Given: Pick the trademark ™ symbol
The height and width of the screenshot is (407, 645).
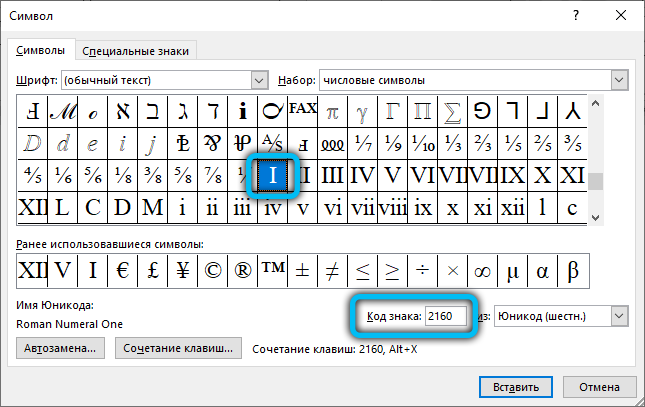Looking at the screenshot, I should coord(272,269).
